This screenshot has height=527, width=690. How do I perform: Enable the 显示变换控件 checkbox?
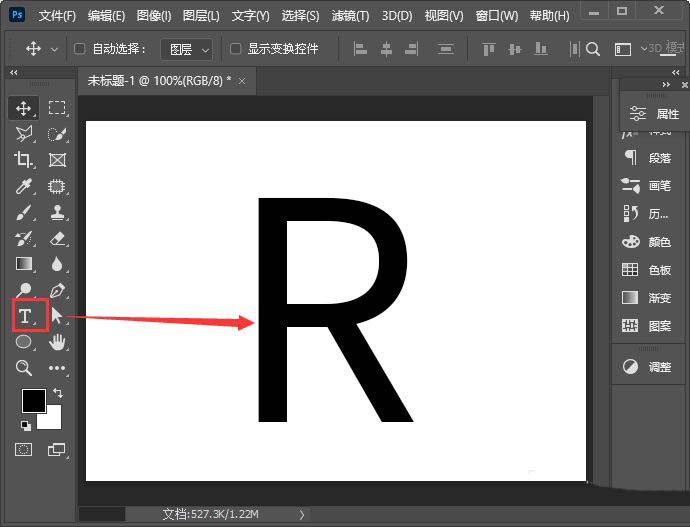[235, 48]
